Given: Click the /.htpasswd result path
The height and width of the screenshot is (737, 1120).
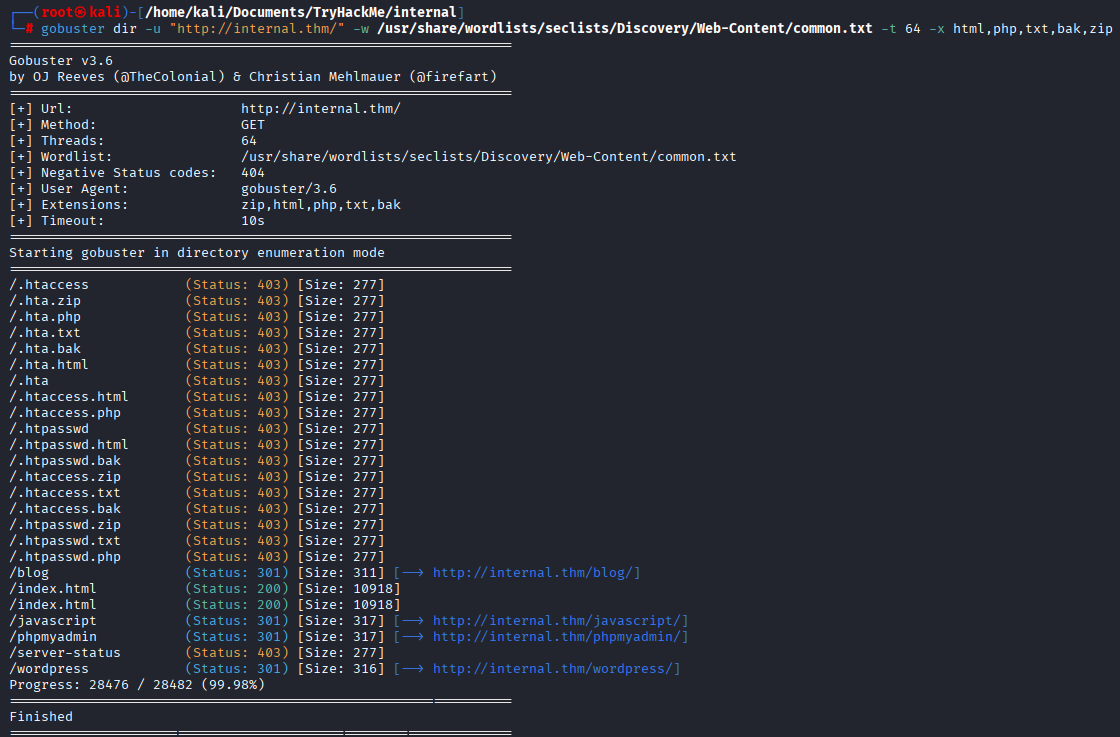Looking at the screenshot, I should coord(49,428).
